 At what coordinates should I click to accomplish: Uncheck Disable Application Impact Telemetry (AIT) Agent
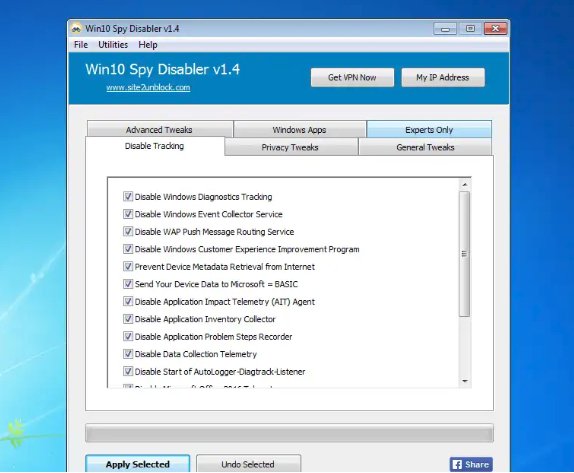pyautogui.click(x=128, y=301)
